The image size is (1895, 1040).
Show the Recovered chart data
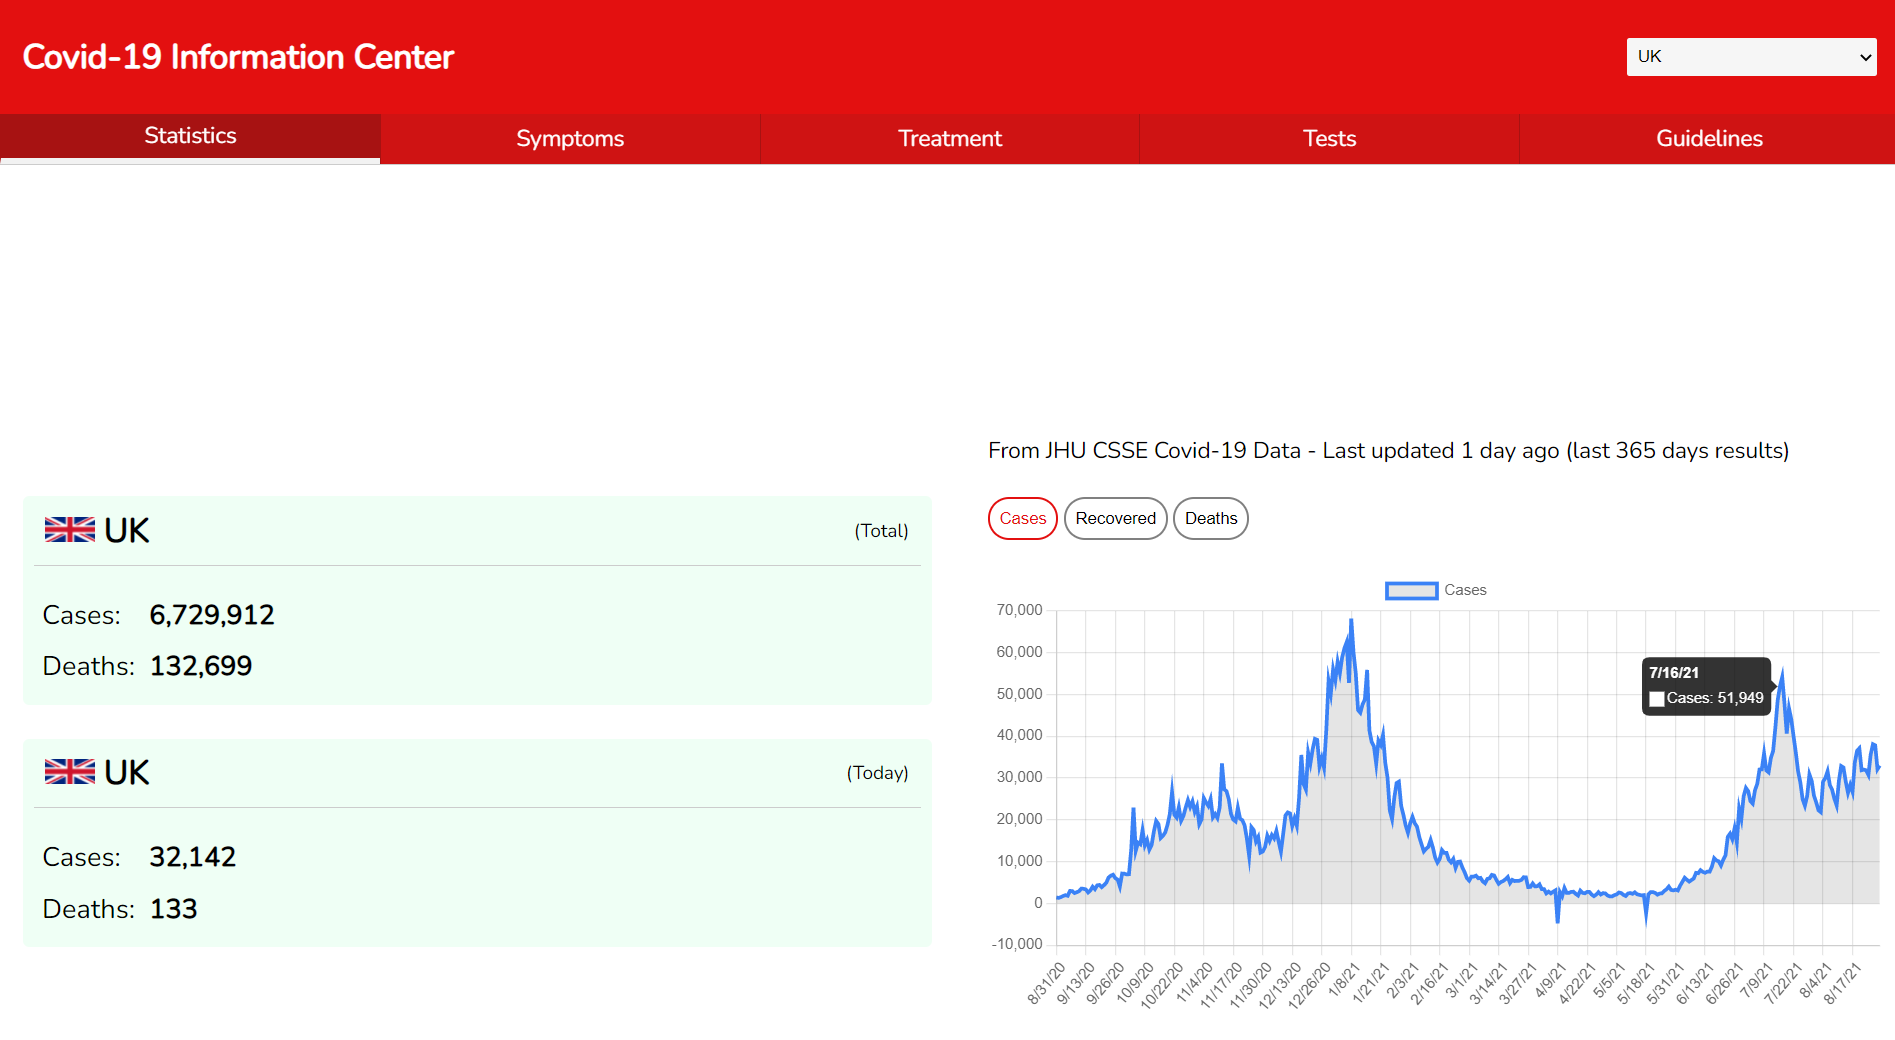coord(1115,518)
